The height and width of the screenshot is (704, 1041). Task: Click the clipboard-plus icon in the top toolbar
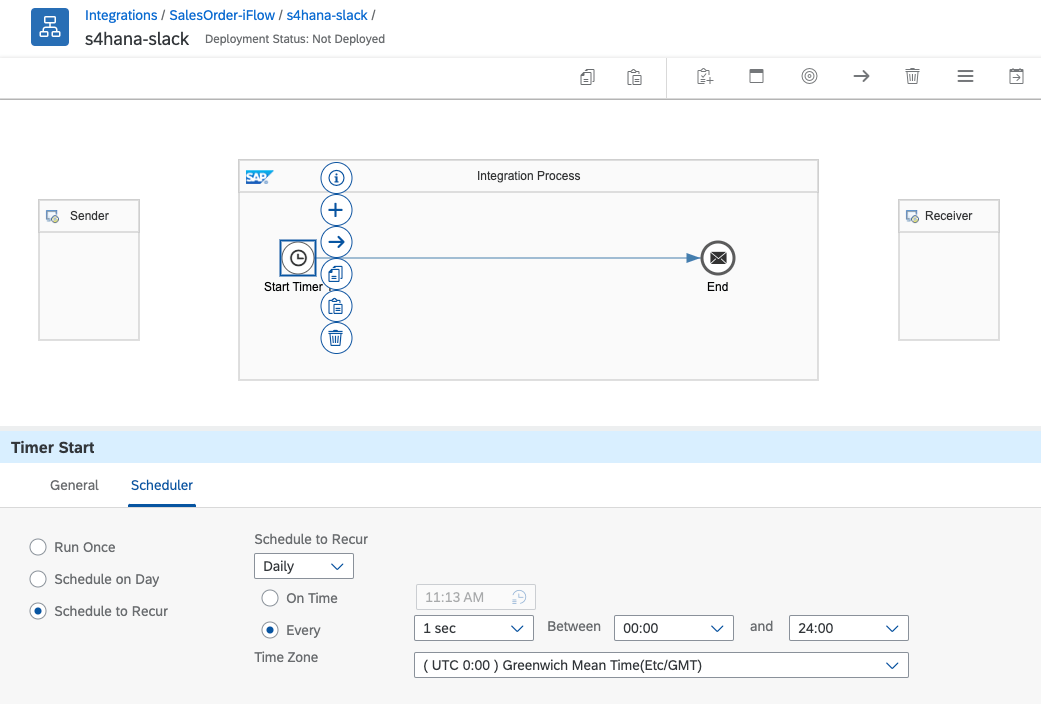tap(705, 76)
